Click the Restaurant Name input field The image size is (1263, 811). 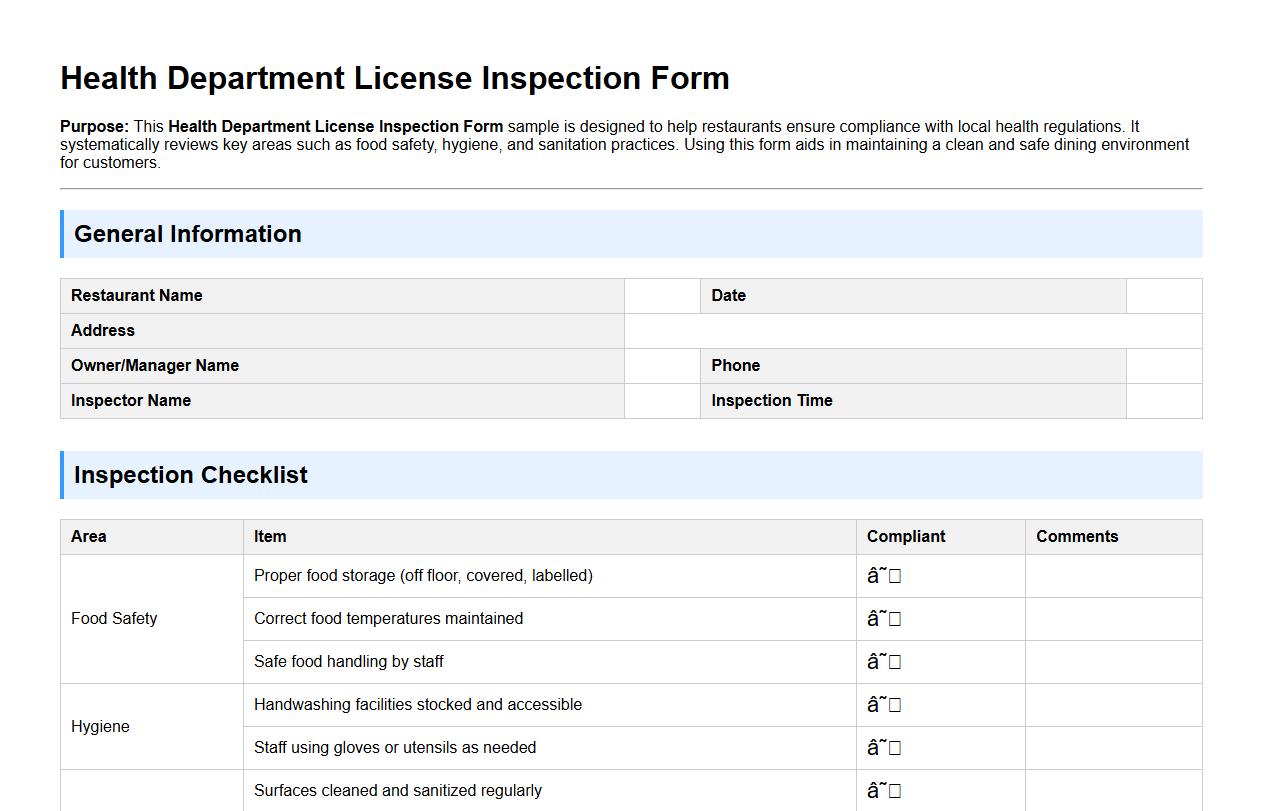(661, 295)
